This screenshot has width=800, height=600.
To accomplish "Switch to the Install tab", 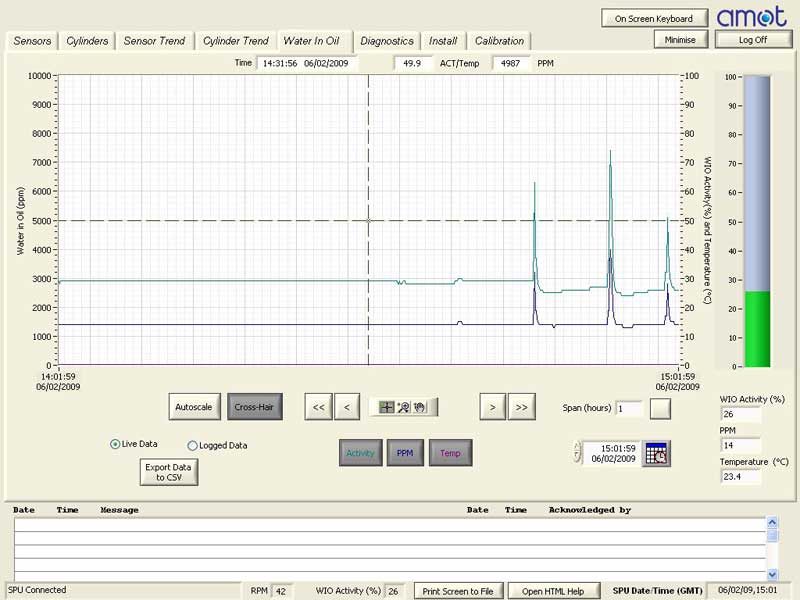I will pyautogui.click(x=443, y=41).
